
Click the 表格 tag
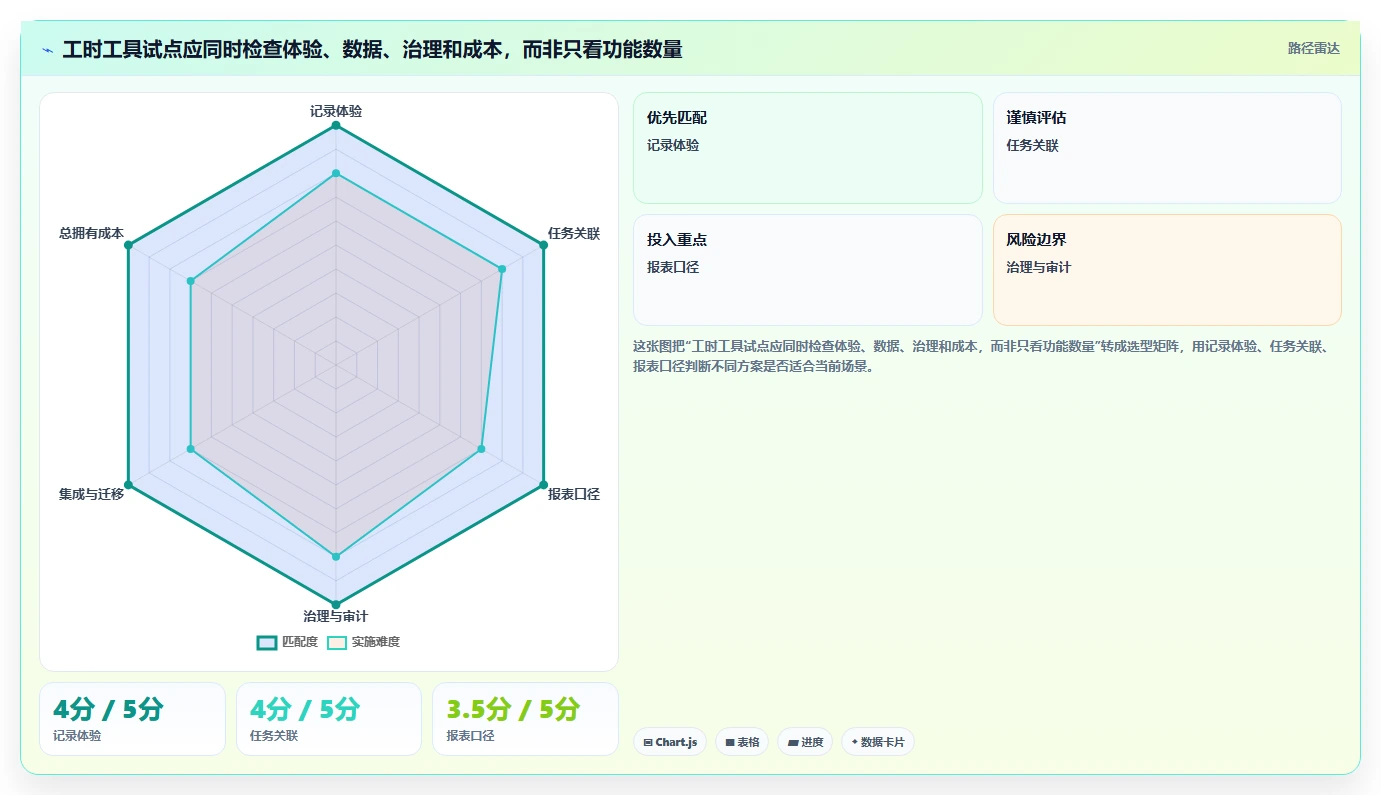coord(742,742)
